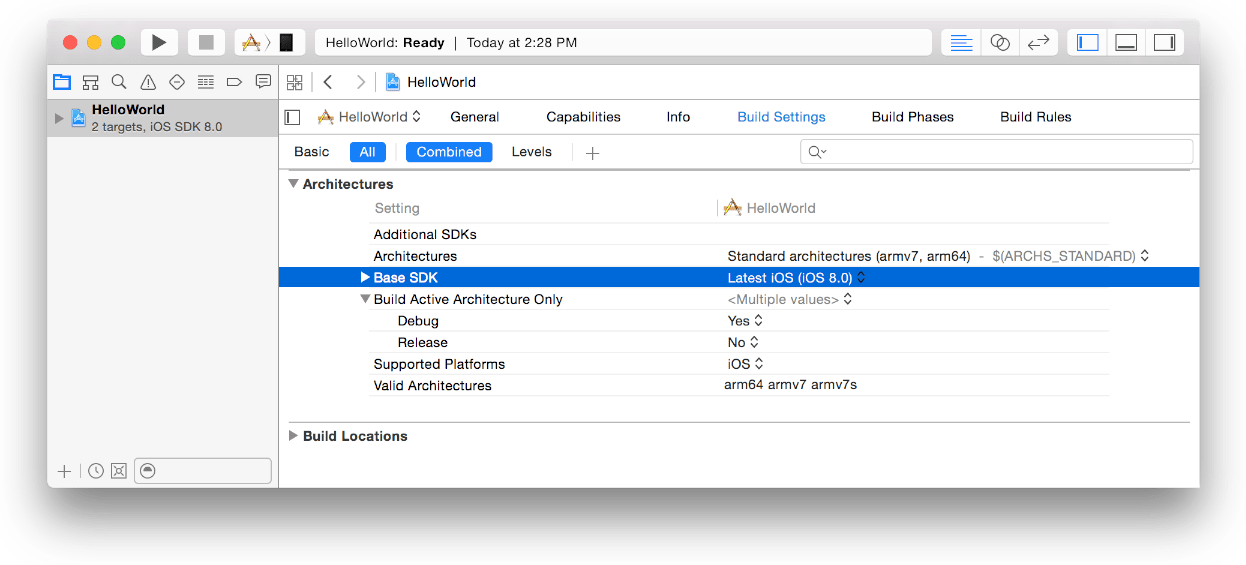Run the project with the Play button
This screenshot has height=565, width=1246.
159,42
